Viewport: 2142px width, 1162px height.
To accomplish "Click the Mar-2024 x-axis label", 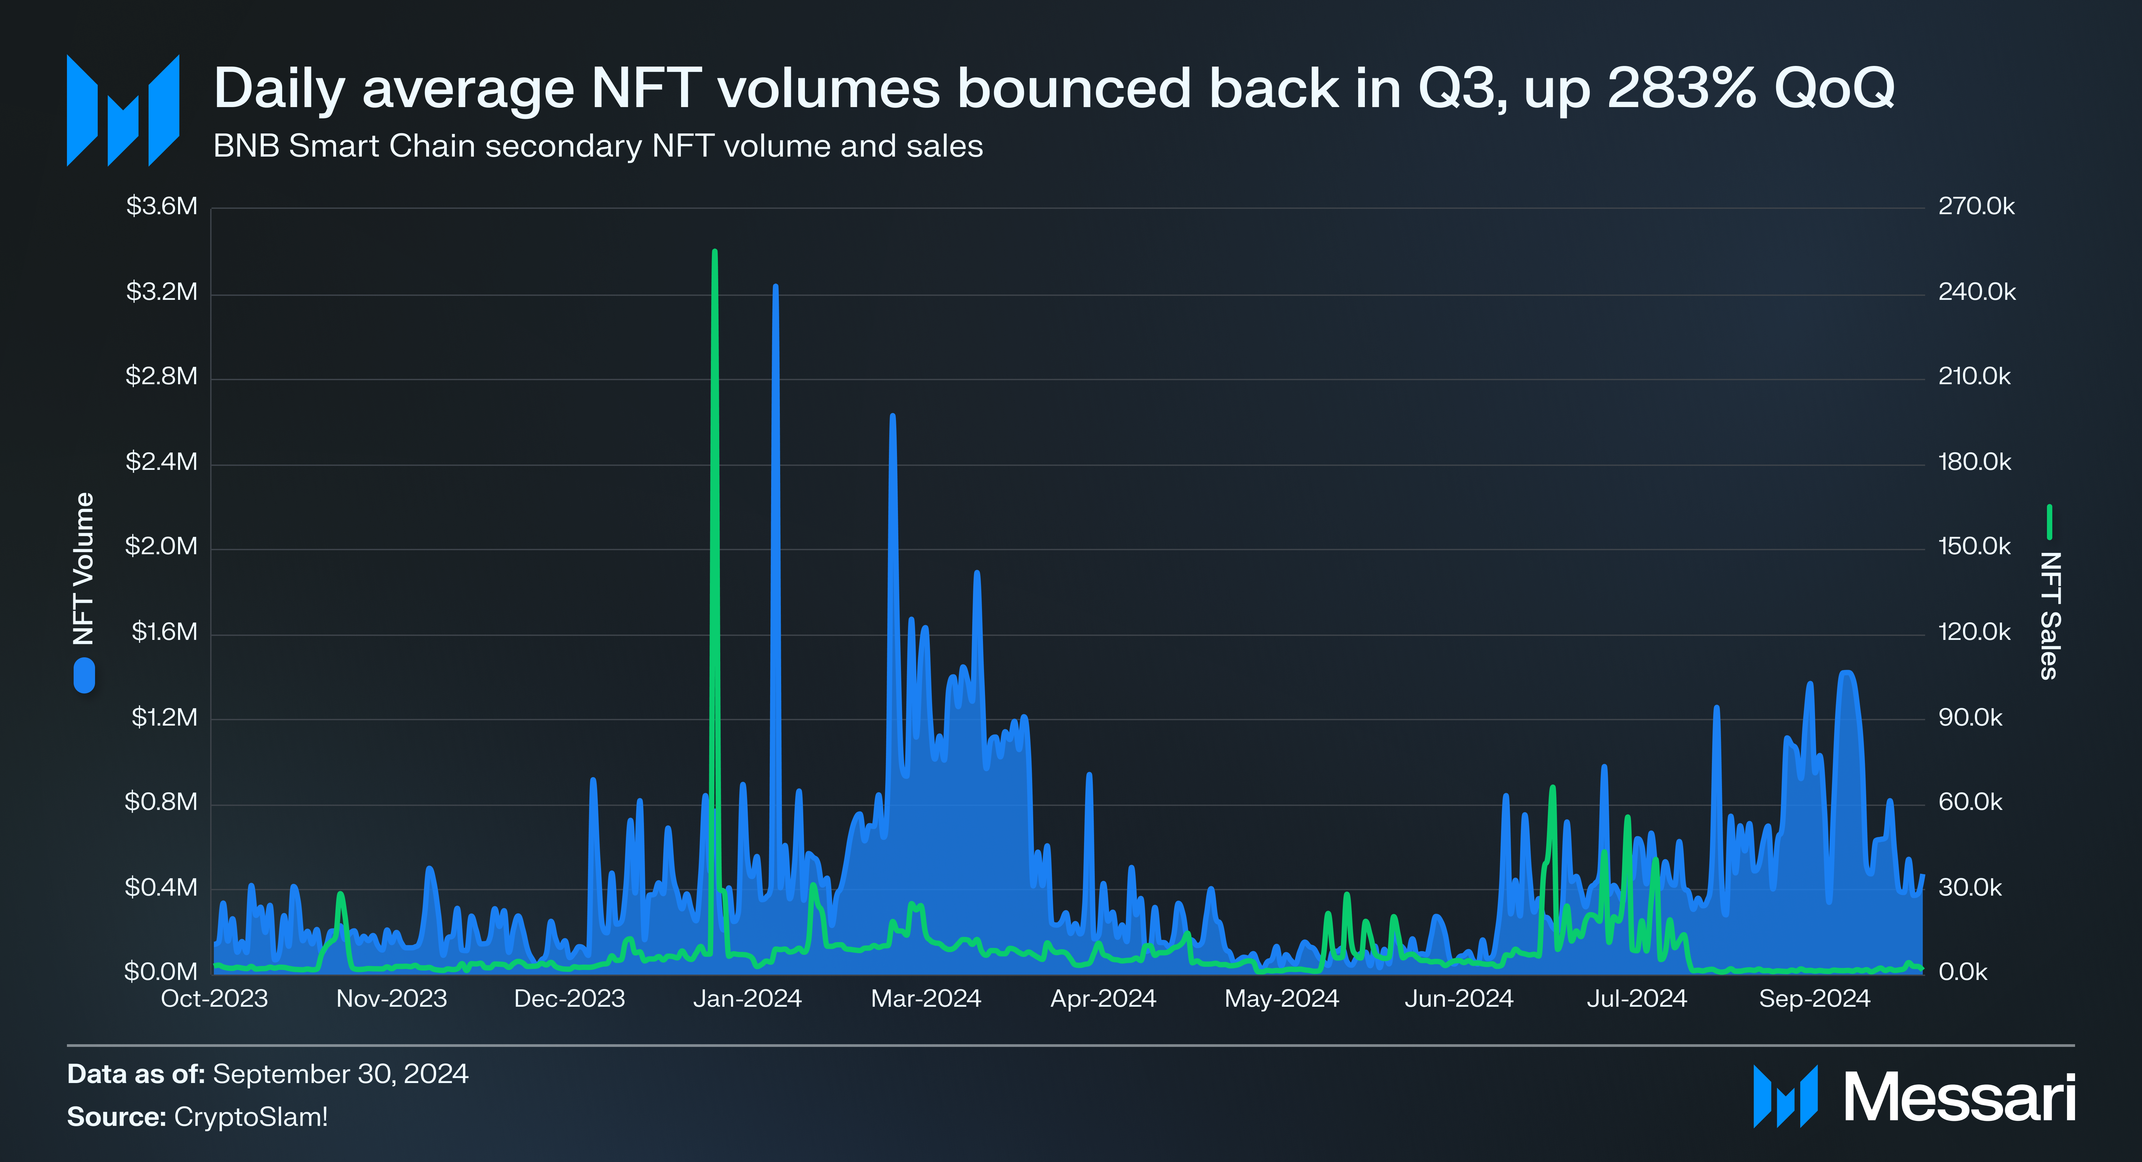I will [926, 999].
